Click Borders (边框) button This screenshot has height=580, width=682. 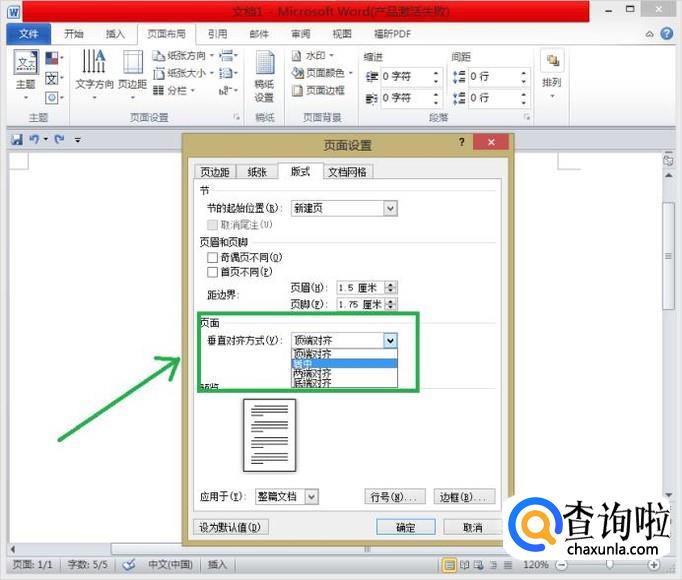click(x=464, y=496)
